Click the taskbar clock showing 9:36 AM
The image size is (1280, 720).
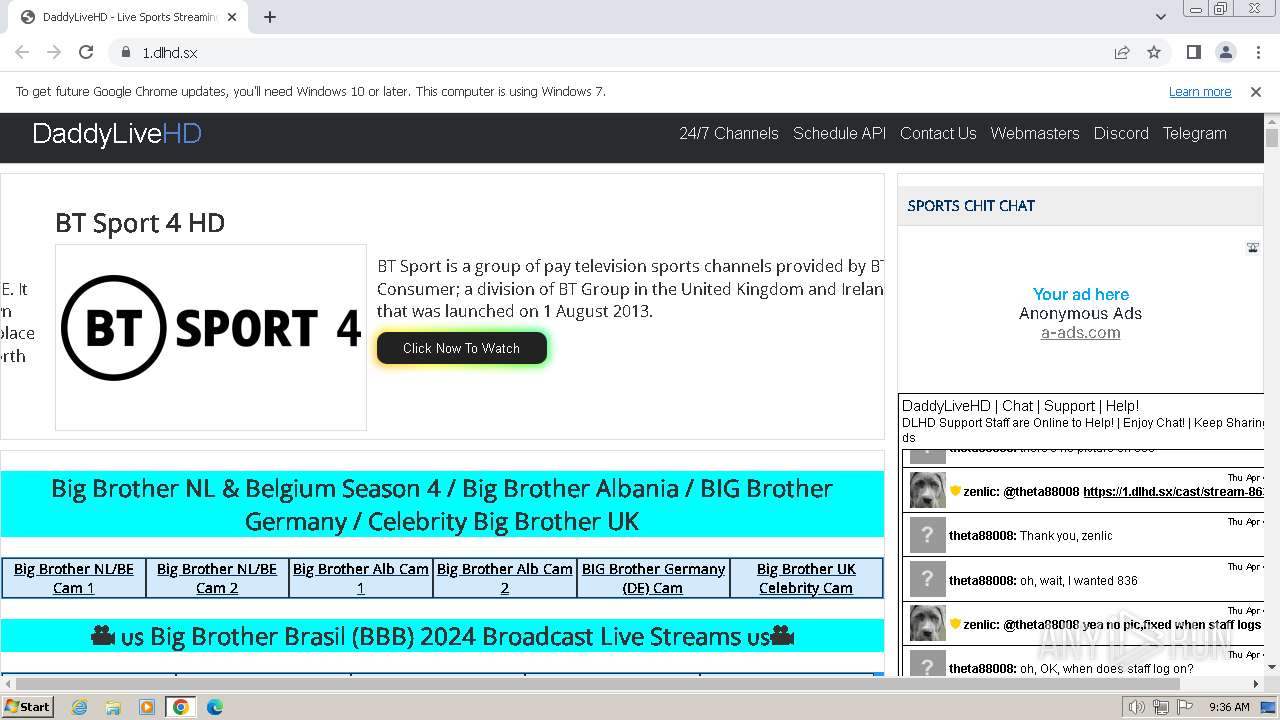click(x=1229, y=707)
